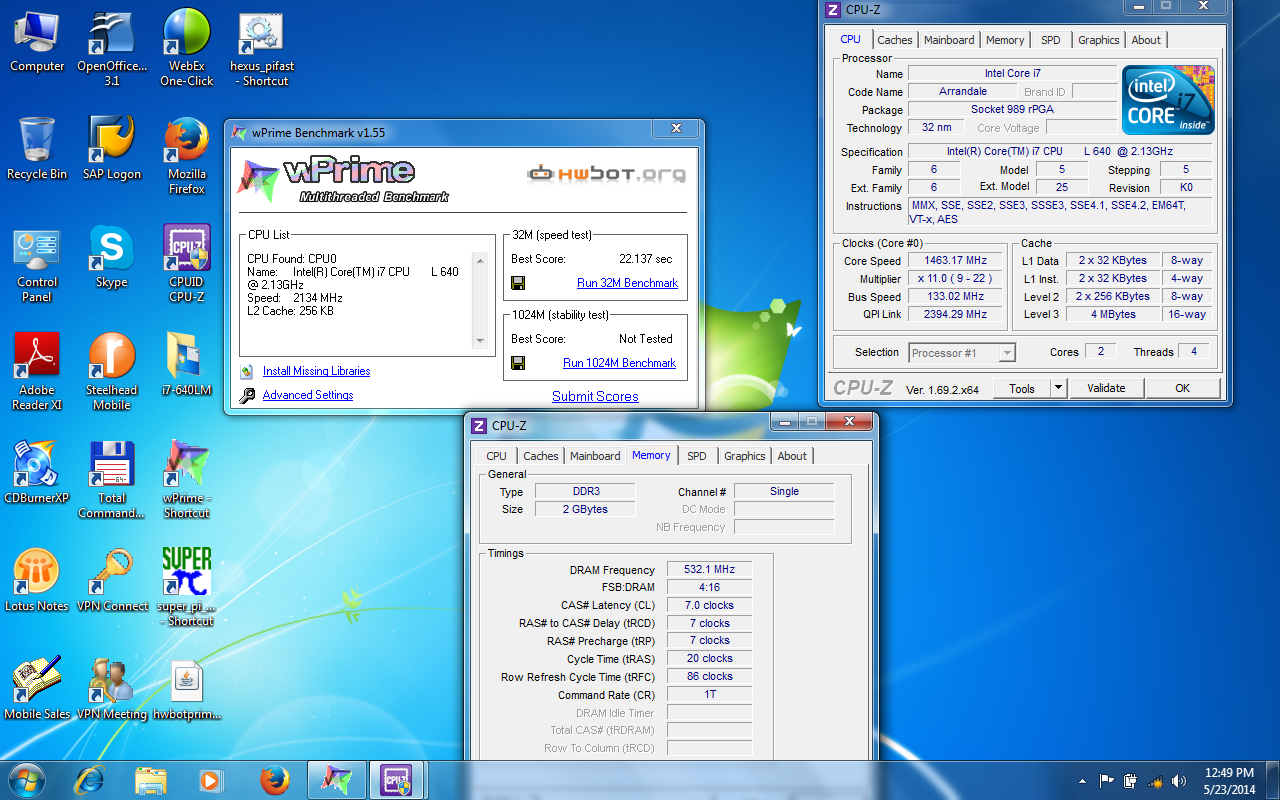Open the WebEx One-Click desktop icon
The width and height of the screenshot is (1280, 800).
[x=187, y=48]
